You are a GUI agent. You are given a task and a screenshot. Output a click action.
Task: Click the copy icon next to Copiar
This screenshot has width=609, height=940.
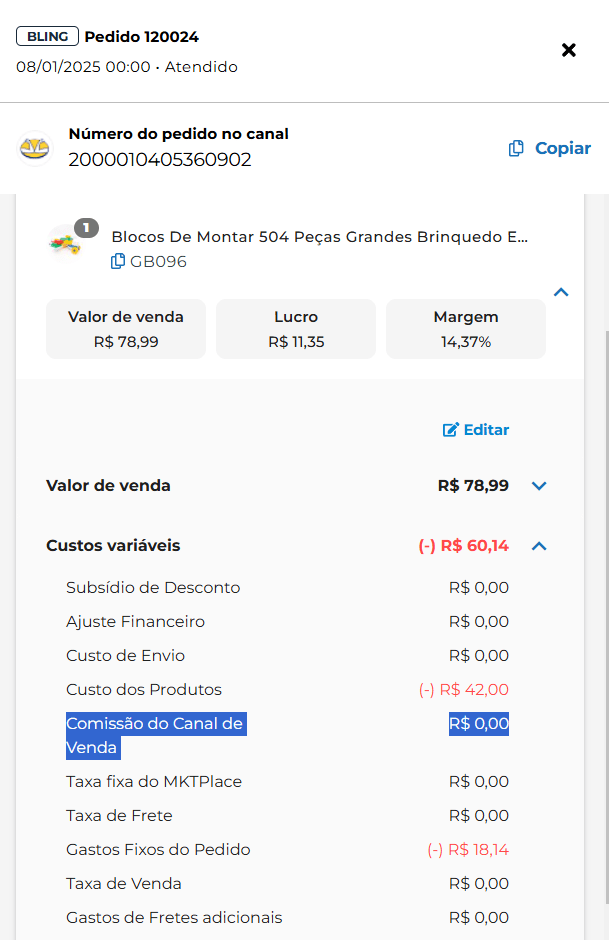click(x=516, y=148)
